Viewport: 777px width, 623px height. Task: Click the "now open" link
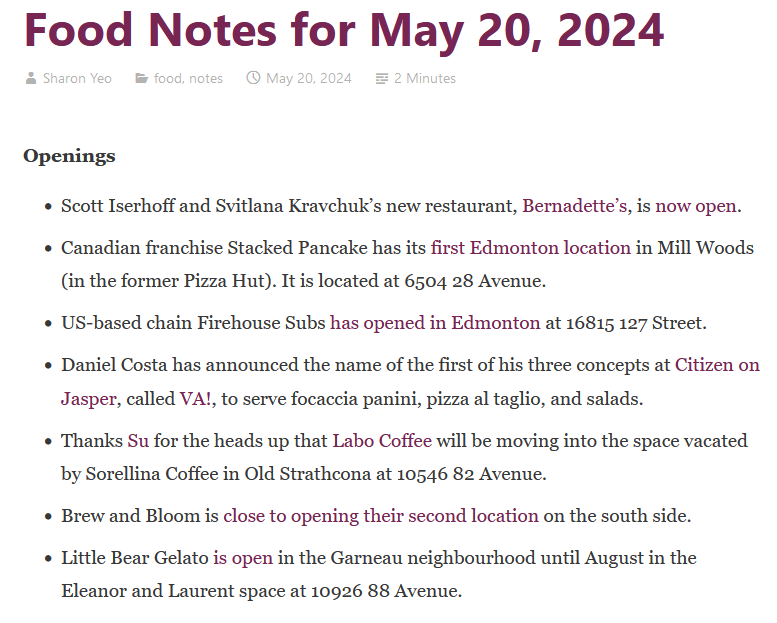coord(696,206)
